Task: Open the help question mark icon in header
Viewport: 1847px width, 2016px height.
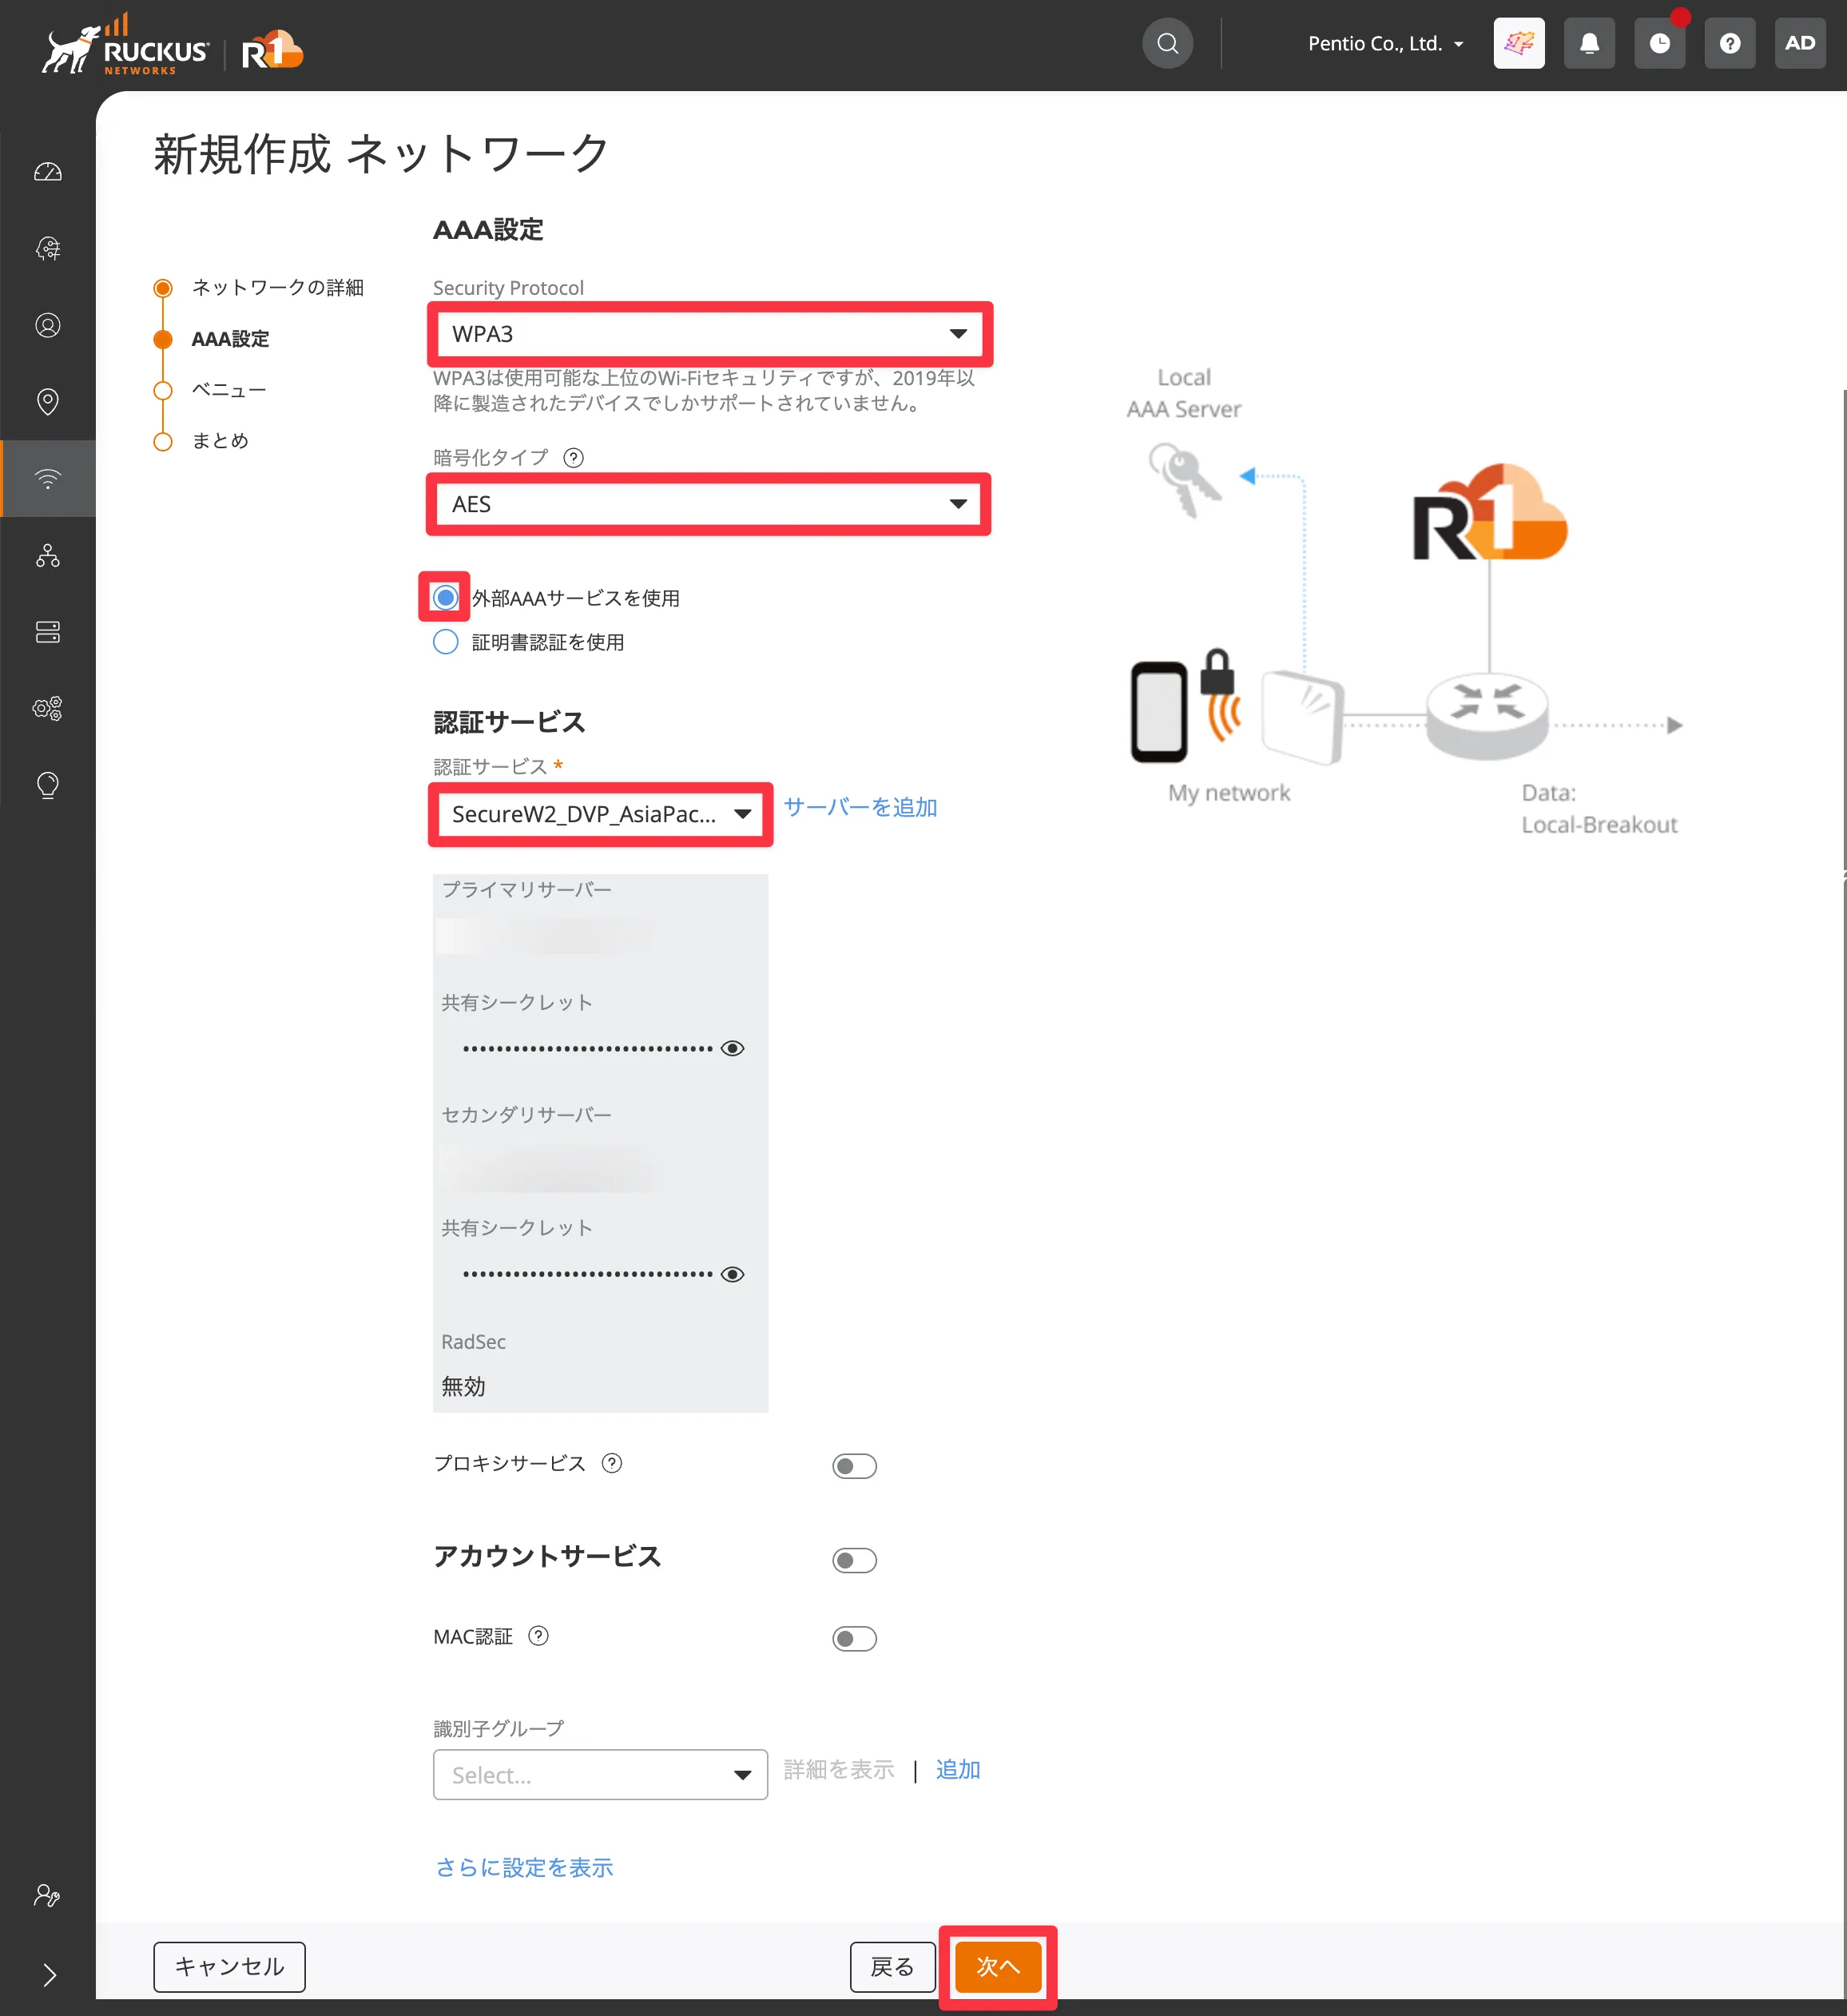Action: point(1729,43)
